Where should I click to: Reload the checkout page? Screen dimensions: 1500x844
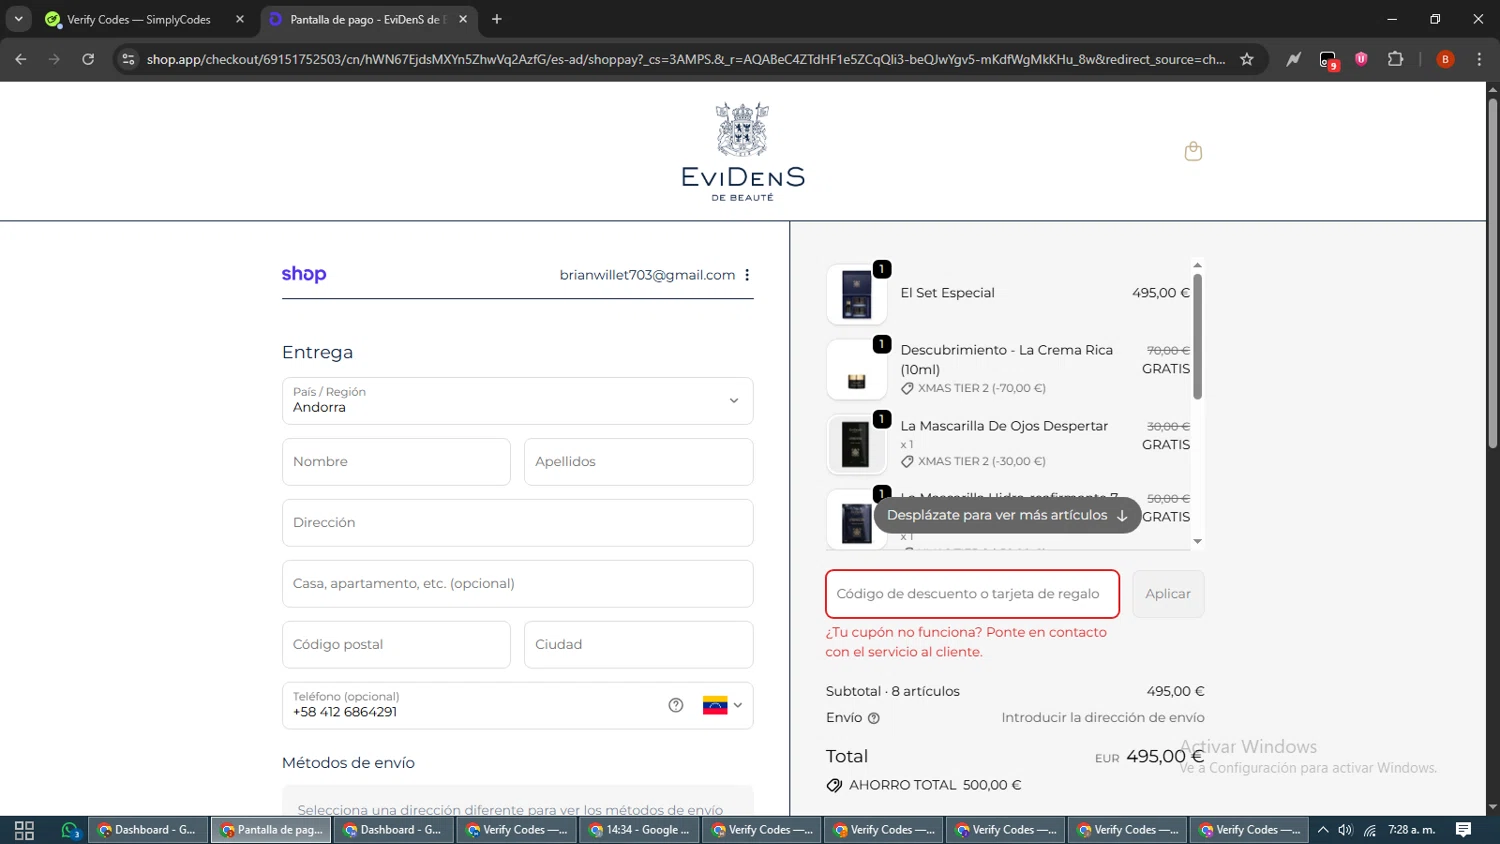click(88, 59)
